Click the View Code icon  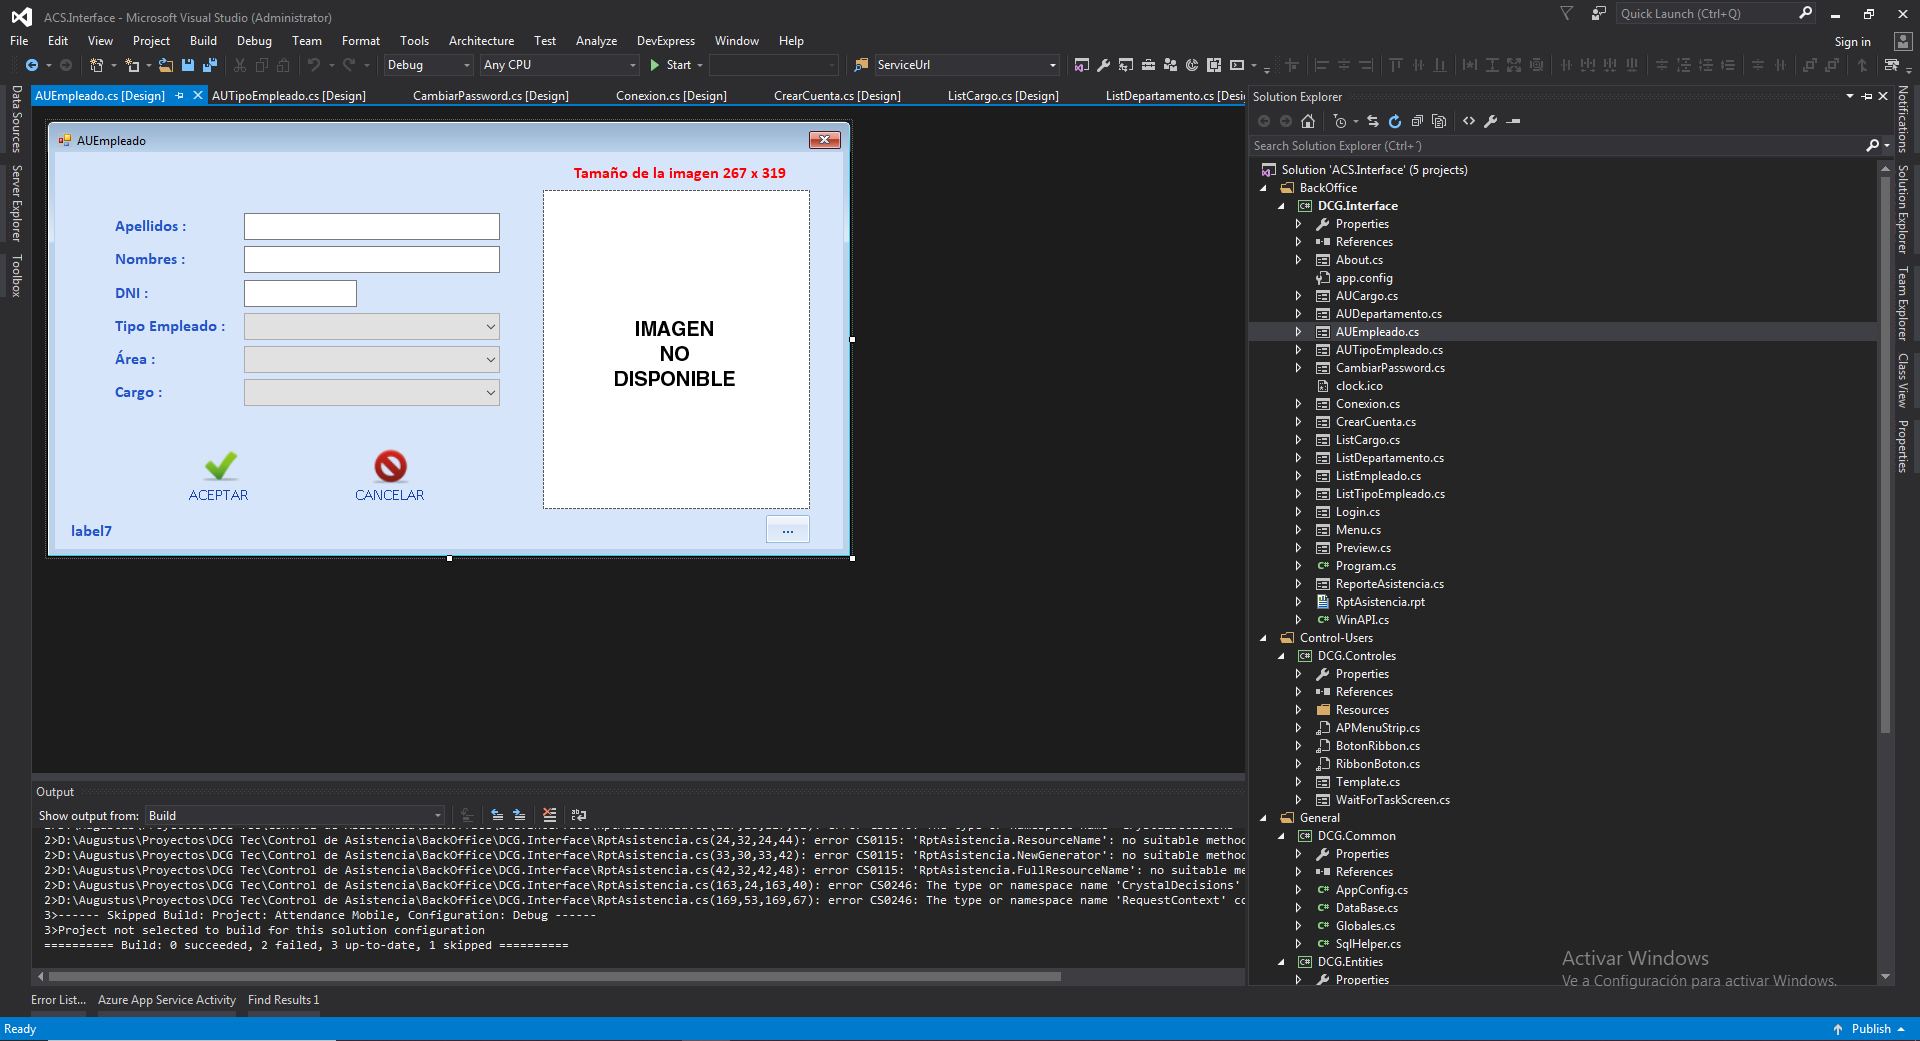pos(1468,121)
